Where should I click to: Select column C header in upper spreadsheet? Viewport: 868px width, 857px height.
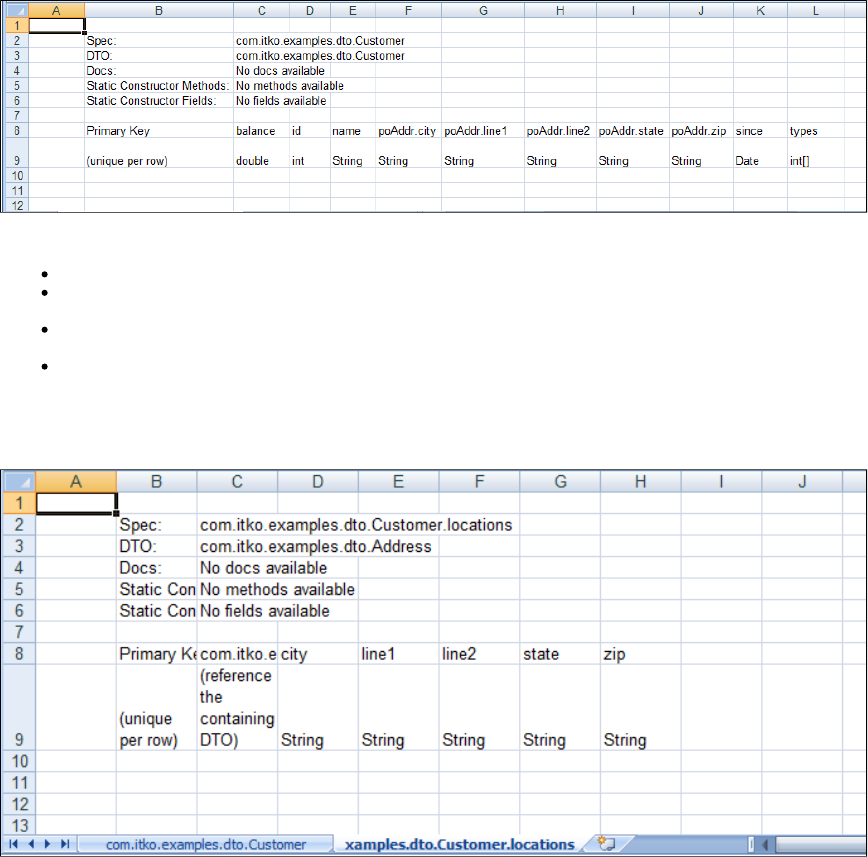pyautogui.click(x=261, y=11)
